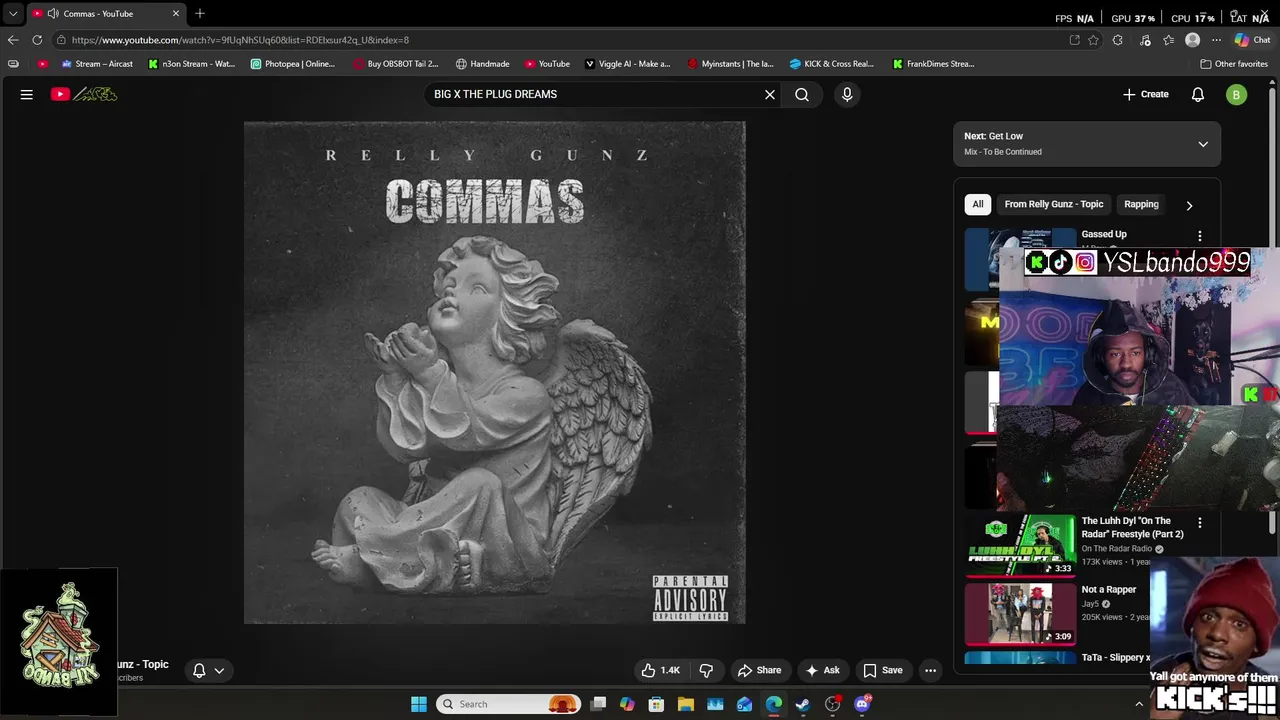Open the Relly Gunz - Topic channel name
The height and width of the screenshot is (720, 1280).
[x=142, y=664]
